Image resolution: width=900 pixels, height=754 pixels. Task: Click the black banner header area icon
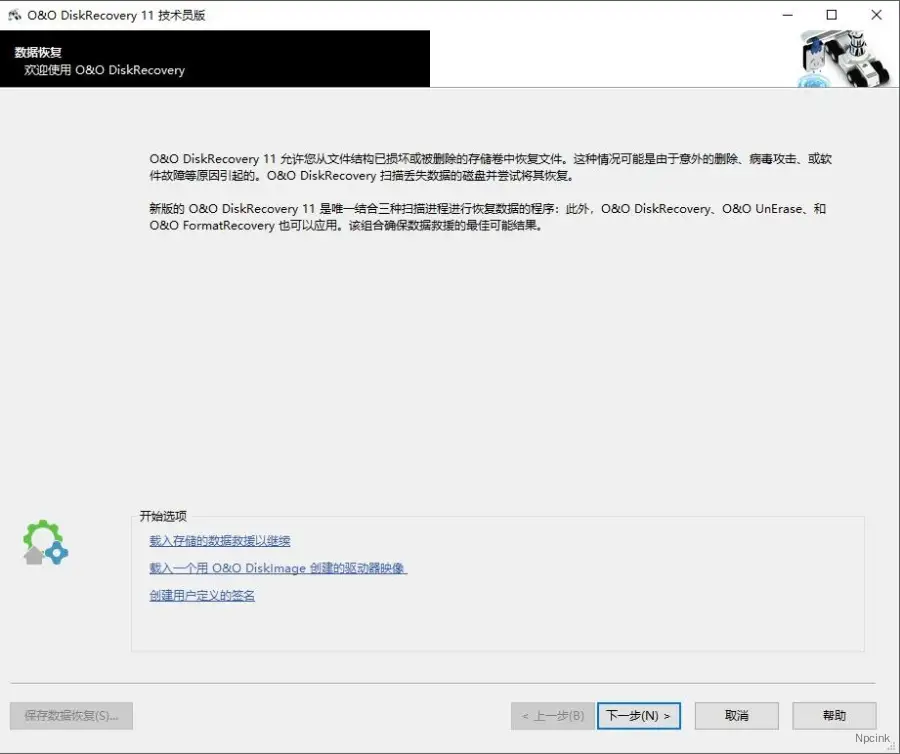pos(215,60)
